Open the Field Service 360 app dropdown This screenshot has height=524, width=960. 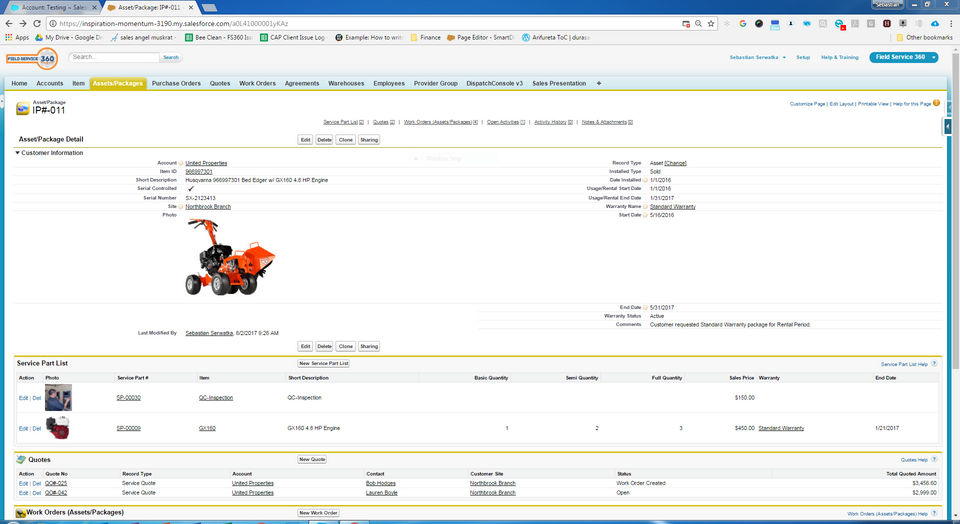pos(904,57)
